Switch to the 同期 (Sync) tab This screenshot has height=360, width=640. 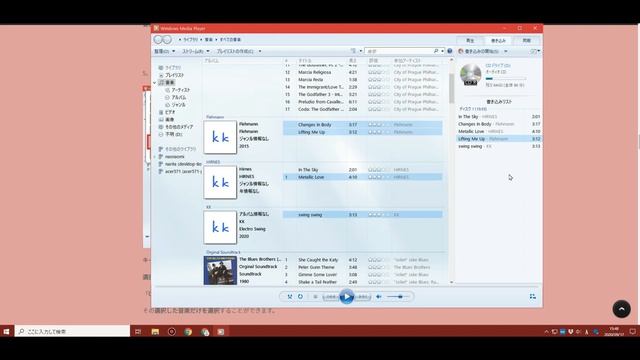click(527, 40)
